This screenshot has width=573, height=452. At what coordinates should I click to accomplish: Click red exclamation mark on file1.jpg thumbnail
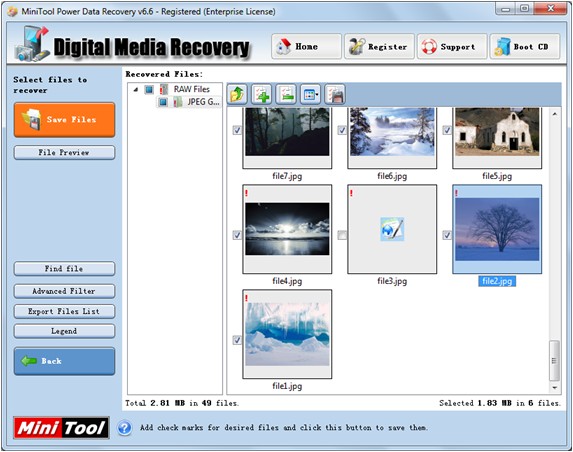tap(246, 298)
